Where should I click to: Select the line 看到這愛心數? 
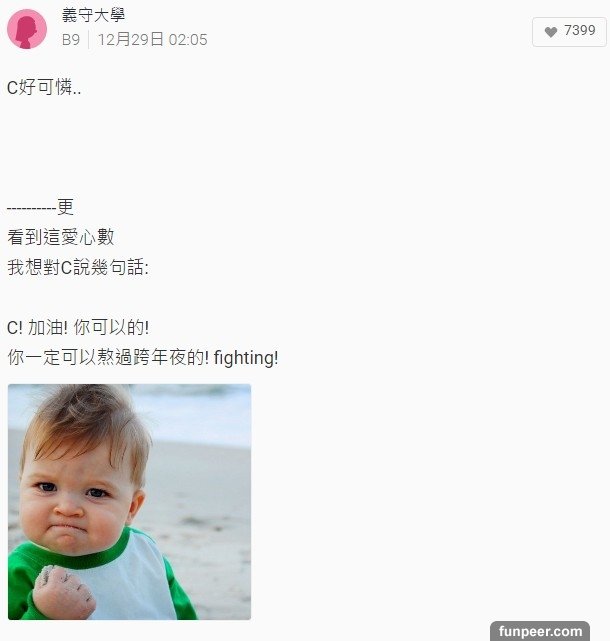61,237
